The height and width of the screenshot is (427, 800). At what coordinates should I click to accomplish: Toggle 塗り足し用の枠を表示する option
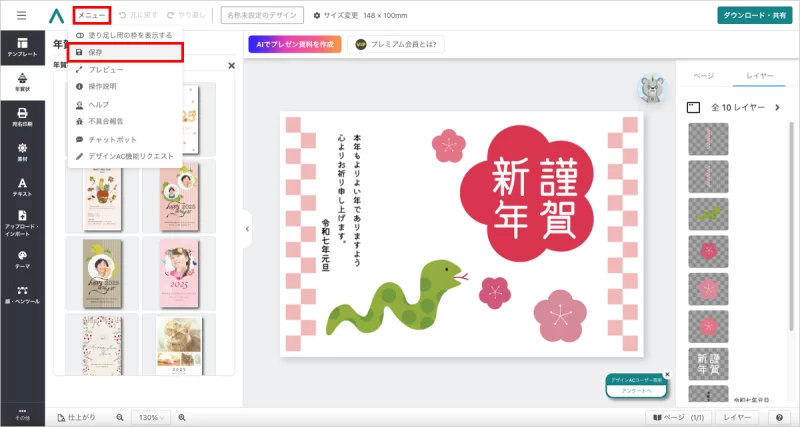124,35
